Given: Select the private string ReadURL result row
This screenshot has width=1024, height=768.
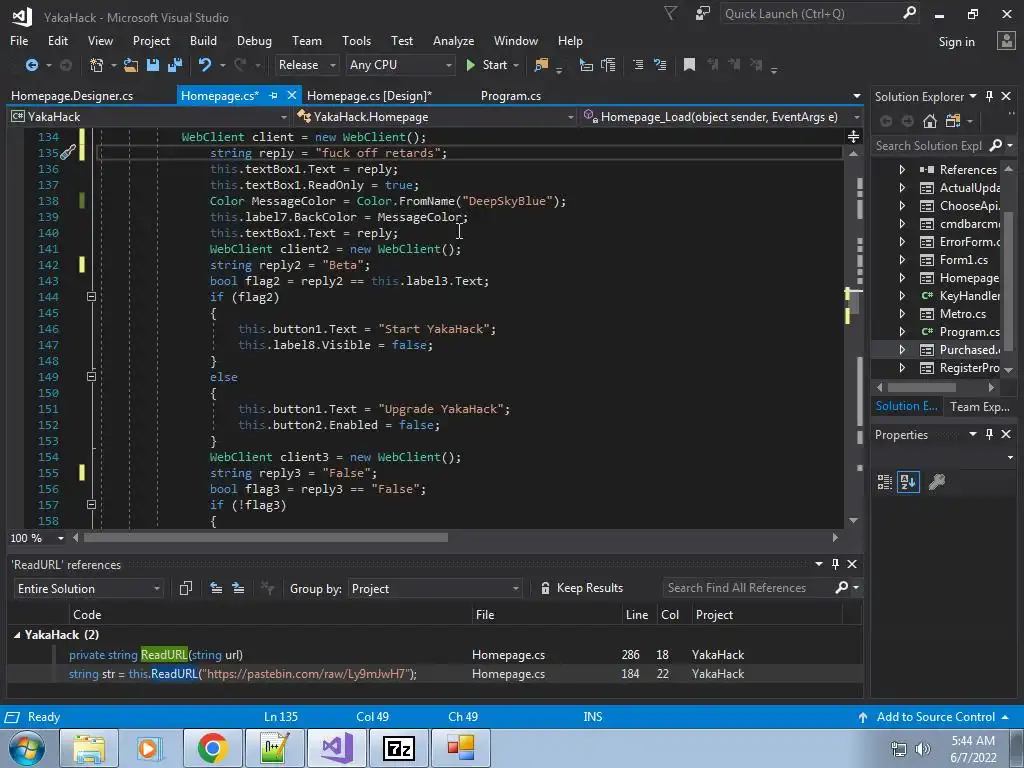Looking at the screenshot, I should (434, 654).
